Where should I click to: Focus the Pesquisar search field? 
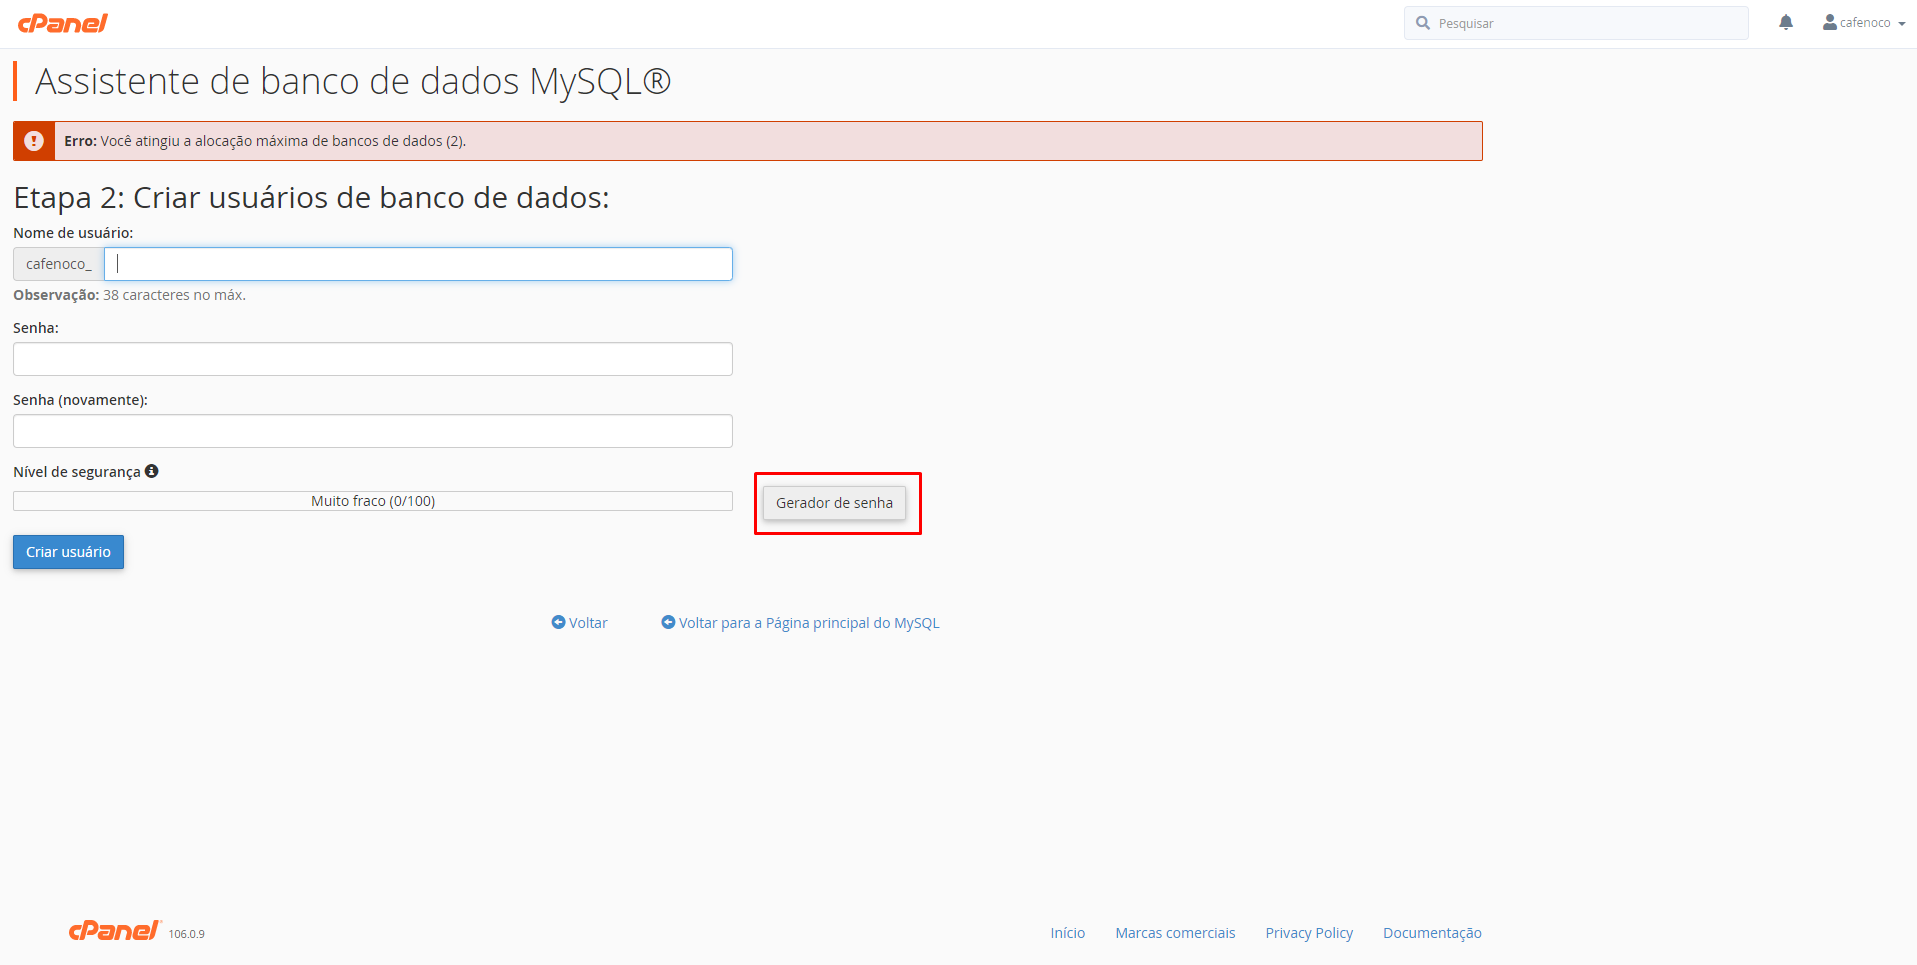point(1576,23)
